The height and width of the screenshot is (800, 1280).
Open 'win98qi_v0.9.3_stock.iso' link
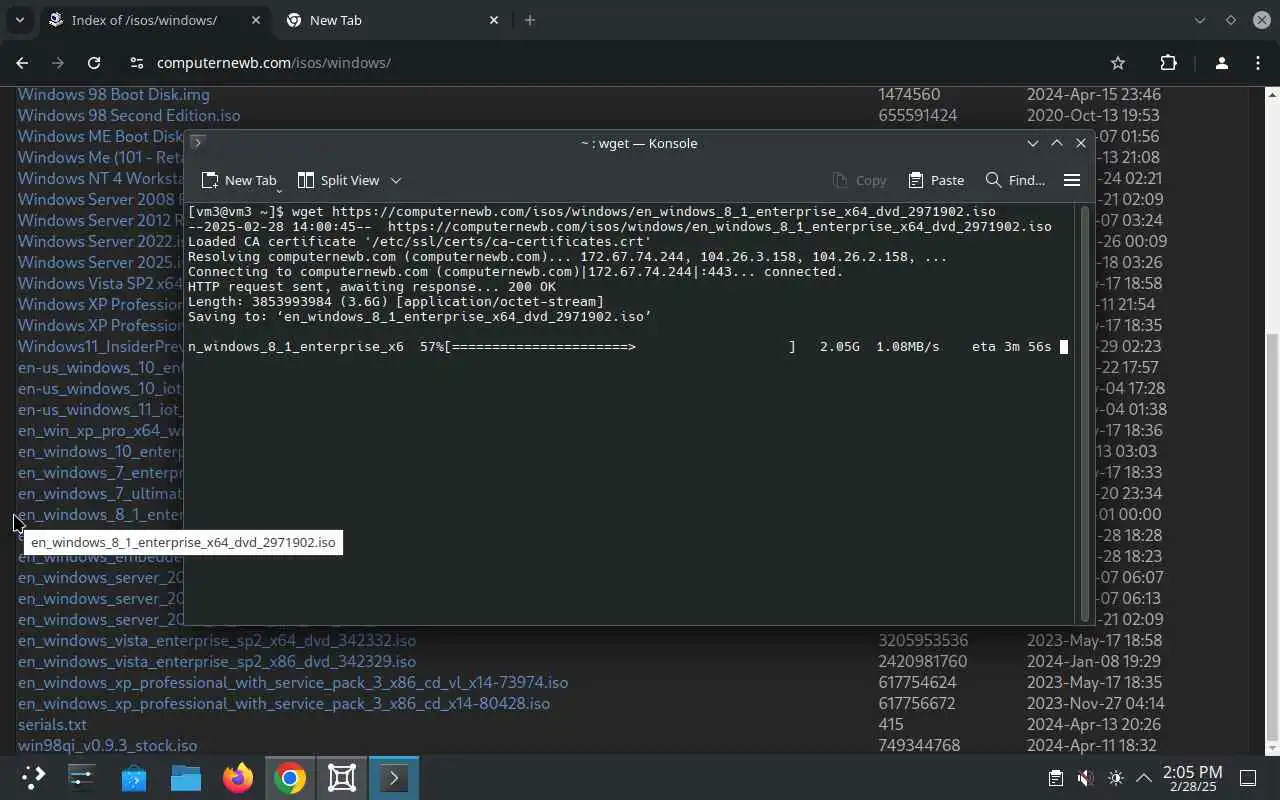pyautogui.click(x=107, y=745)
